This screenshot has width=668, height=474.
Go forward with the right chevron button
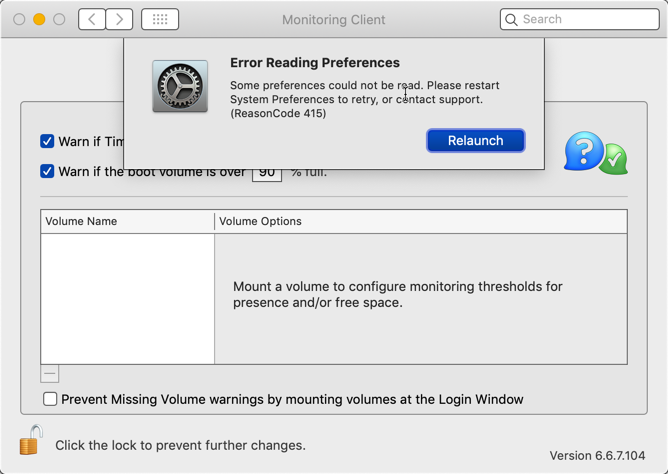click(119, 19)
